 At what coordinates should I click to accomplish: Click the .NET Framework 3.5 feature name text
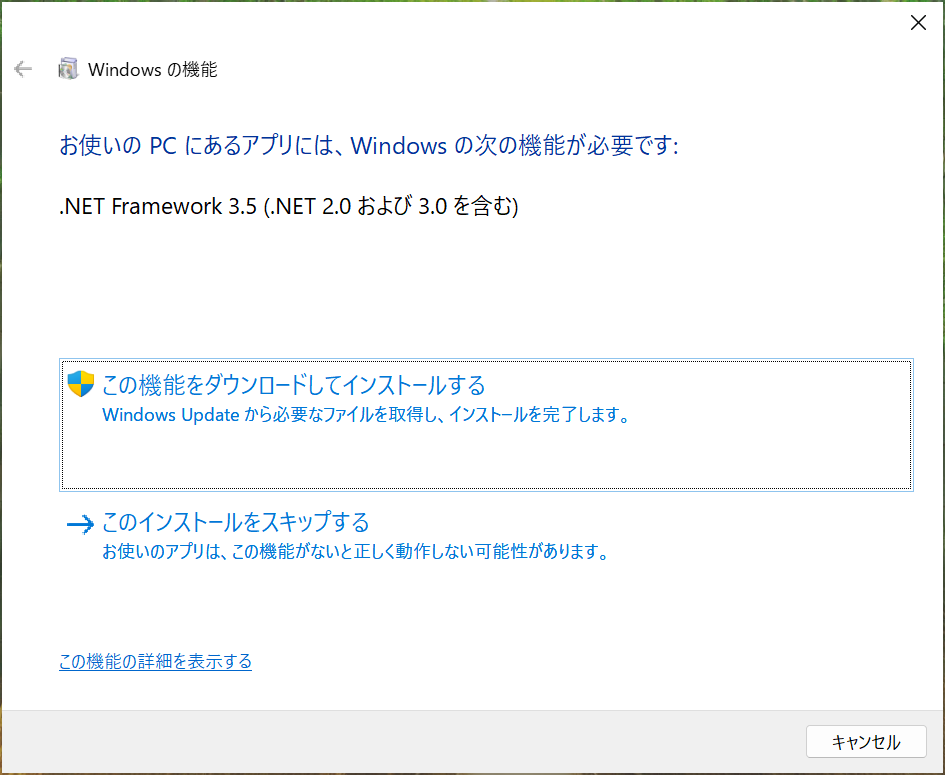289,206
